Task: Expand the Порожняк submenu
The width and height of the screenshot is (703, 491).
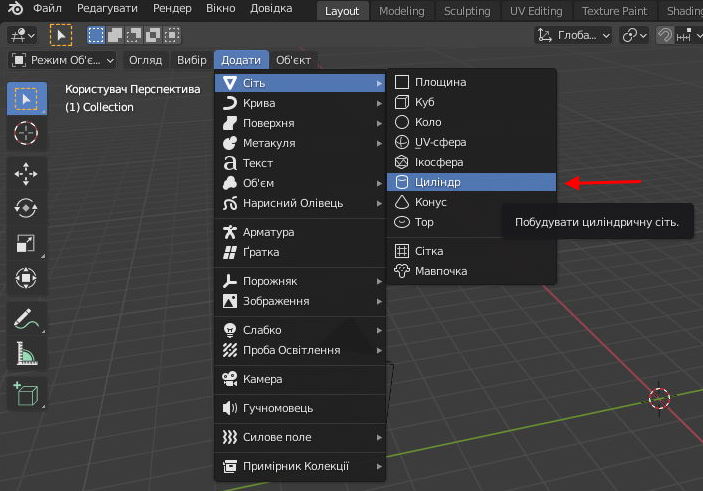Action: (x=300, y=281)
